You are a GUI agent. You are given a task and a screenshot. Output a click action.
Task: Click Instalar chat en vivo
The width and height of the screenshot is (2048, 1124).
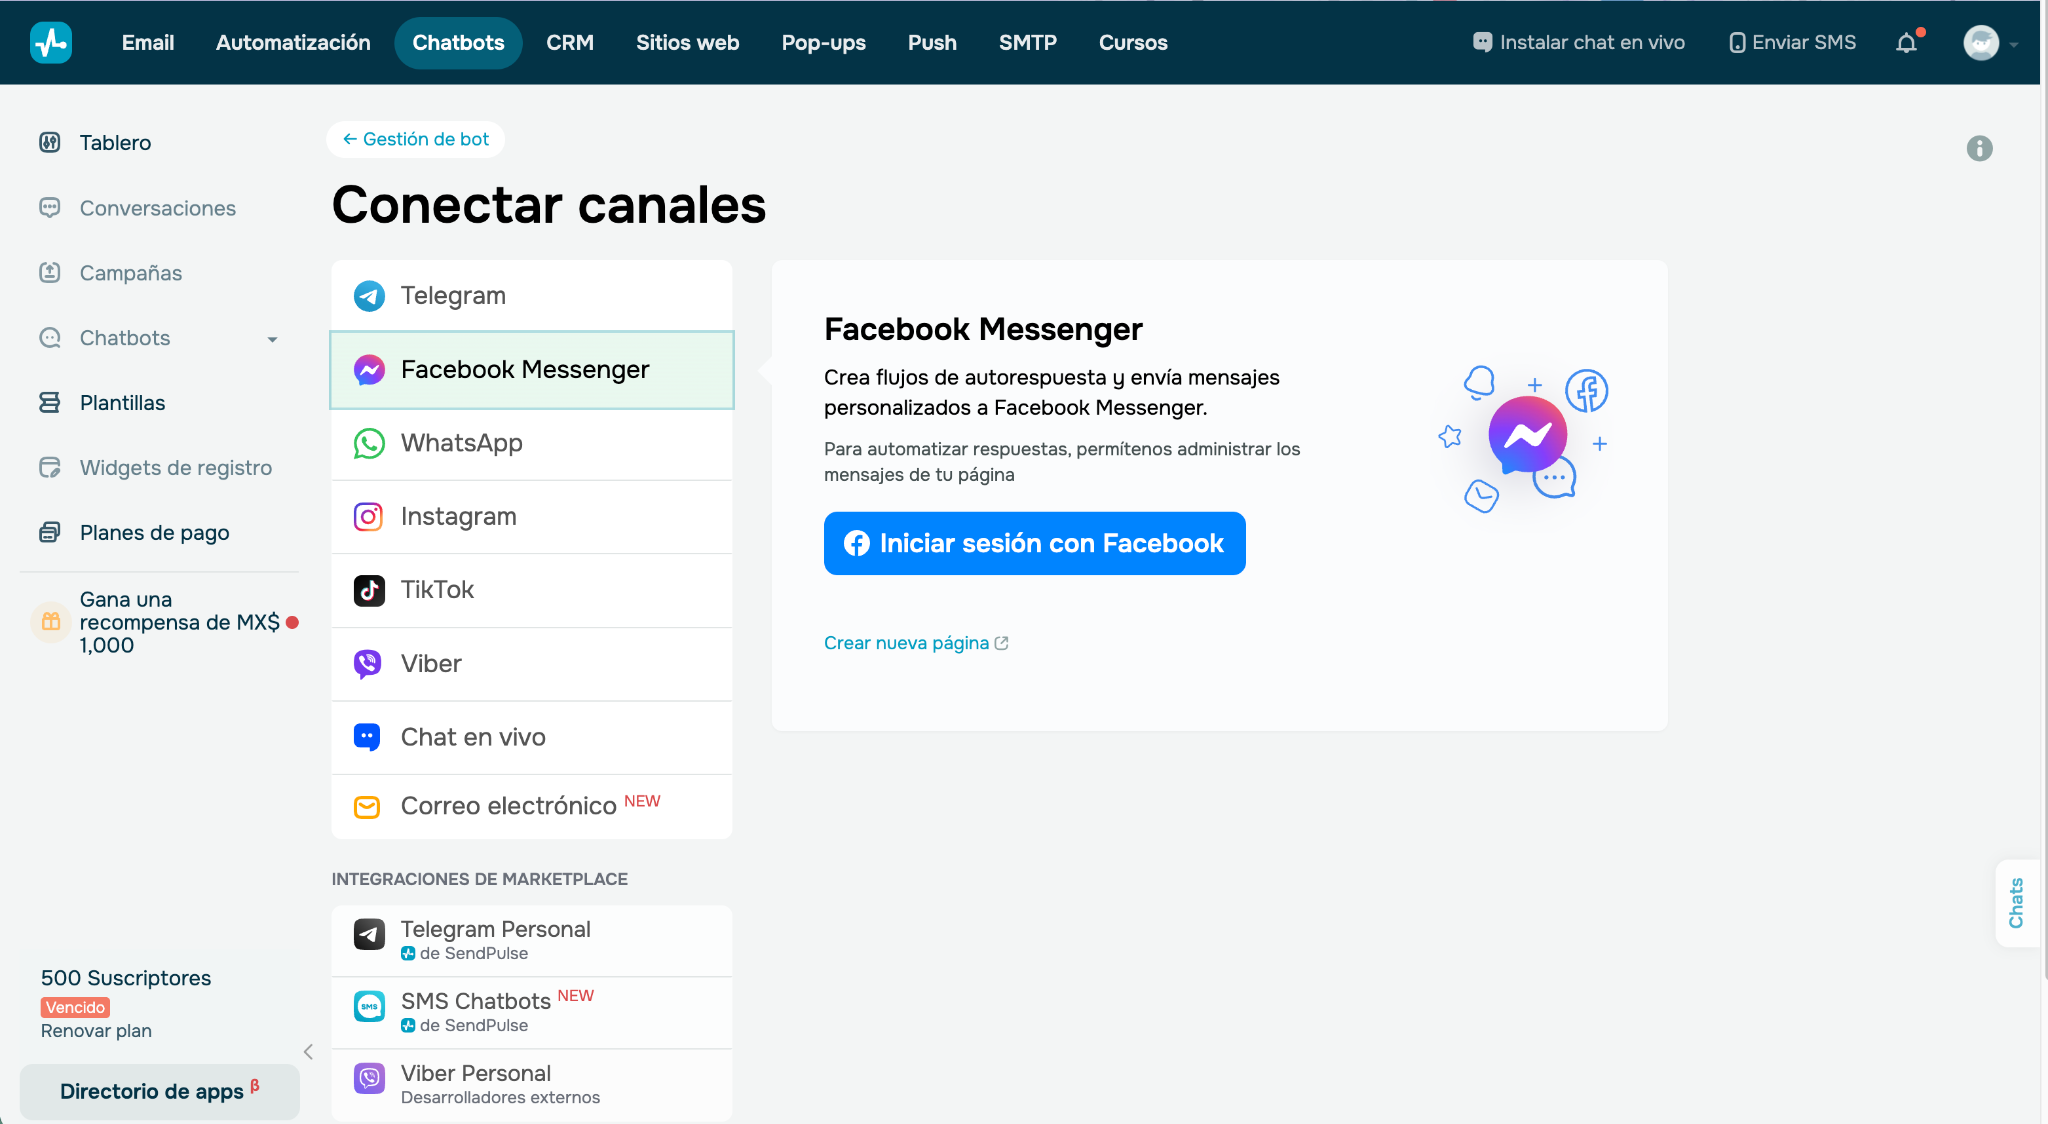1579,42
